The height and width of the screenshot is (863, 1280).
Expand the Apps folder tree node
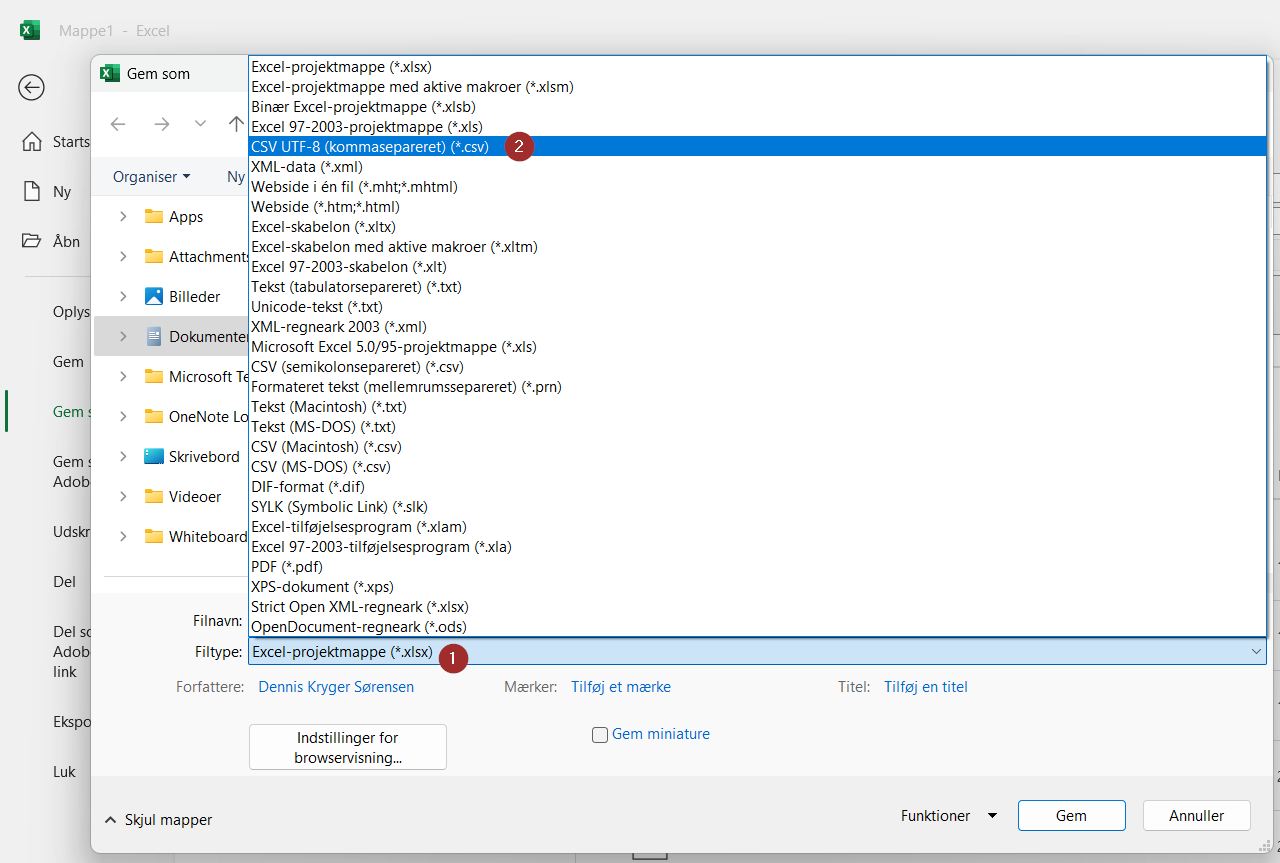[x=123, y=216]
